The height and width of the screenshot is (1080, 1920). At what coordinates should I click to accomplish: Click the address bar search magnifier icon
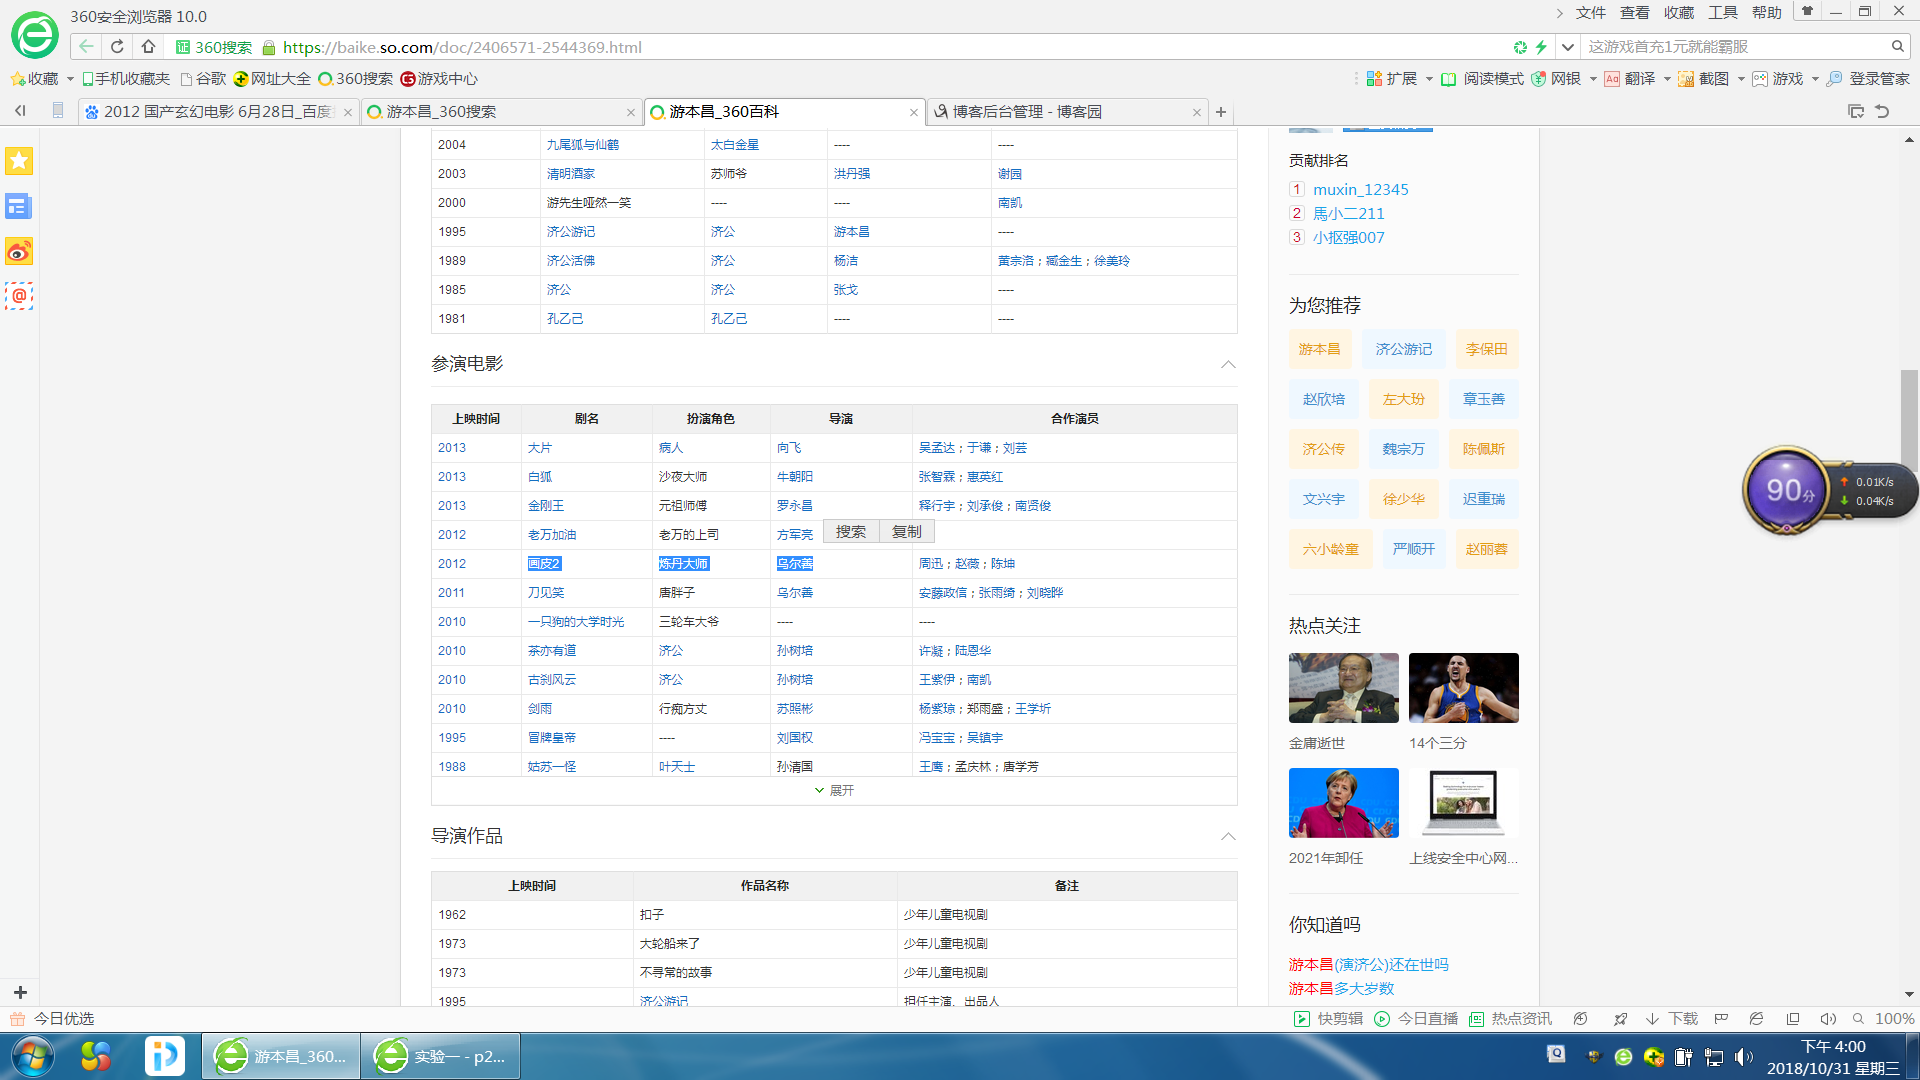1897,46
